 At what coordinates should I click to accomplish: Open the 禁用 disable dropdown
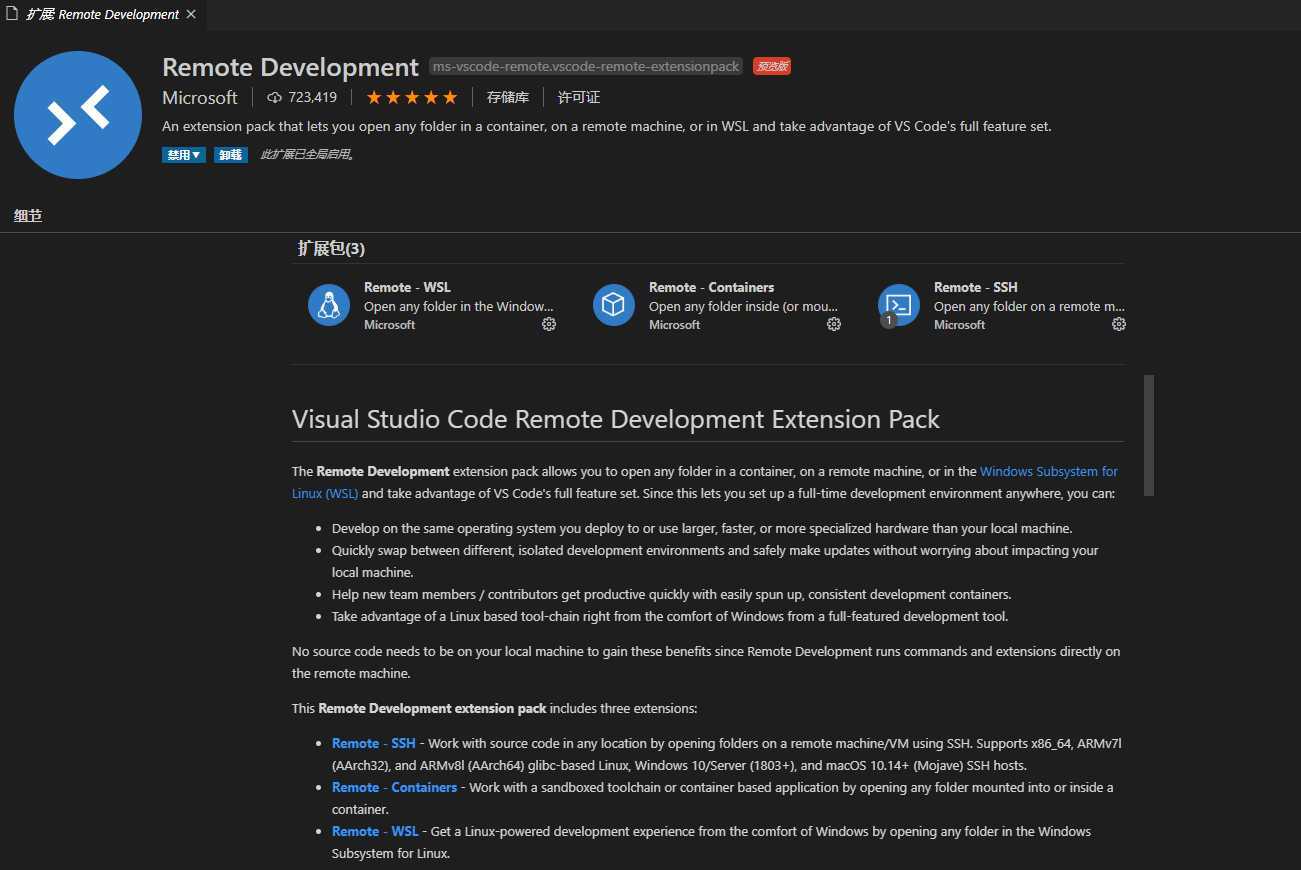[184, 155]
